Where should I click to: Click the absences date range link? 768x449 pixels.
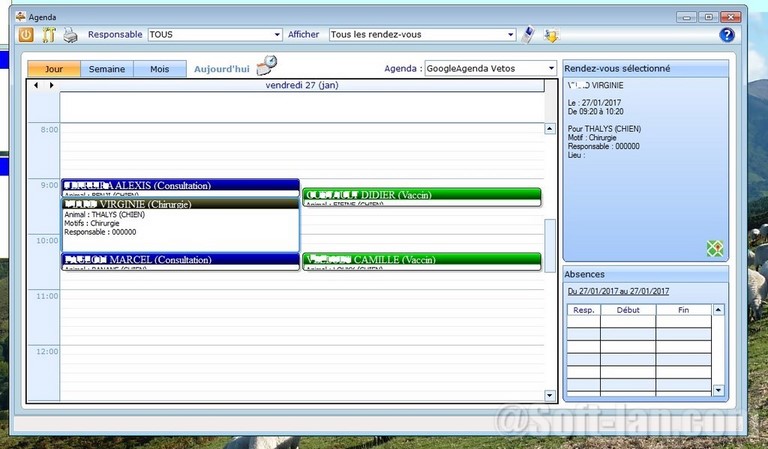[618, 291]
